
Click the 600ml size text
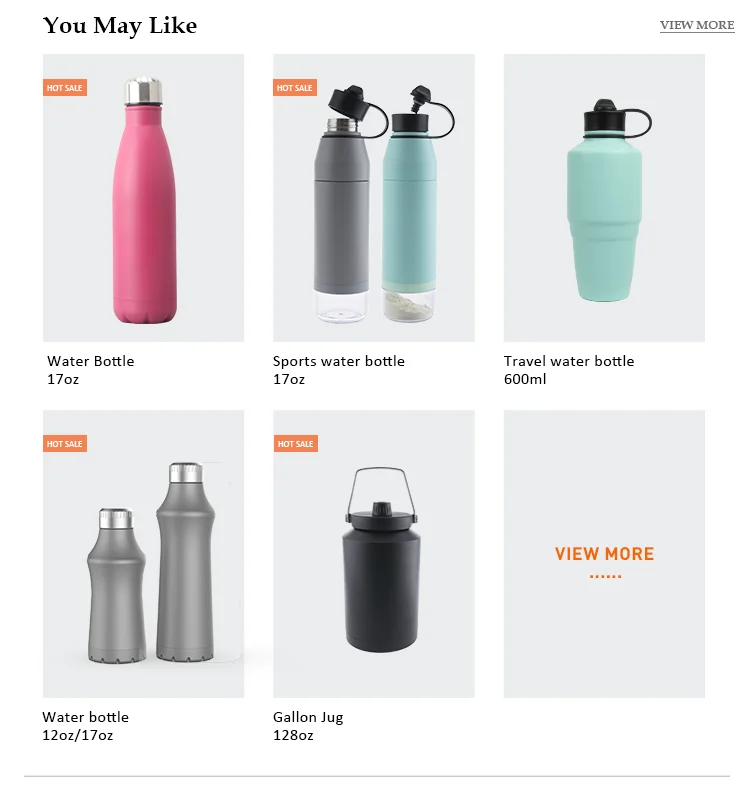pyautogui.click(x=525, y=379)
